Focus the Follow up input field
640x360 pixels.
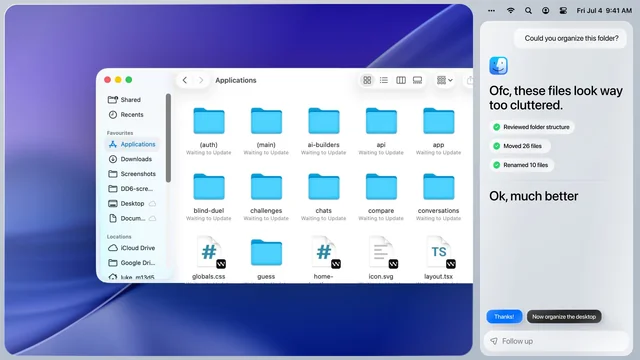pos(556,341)
